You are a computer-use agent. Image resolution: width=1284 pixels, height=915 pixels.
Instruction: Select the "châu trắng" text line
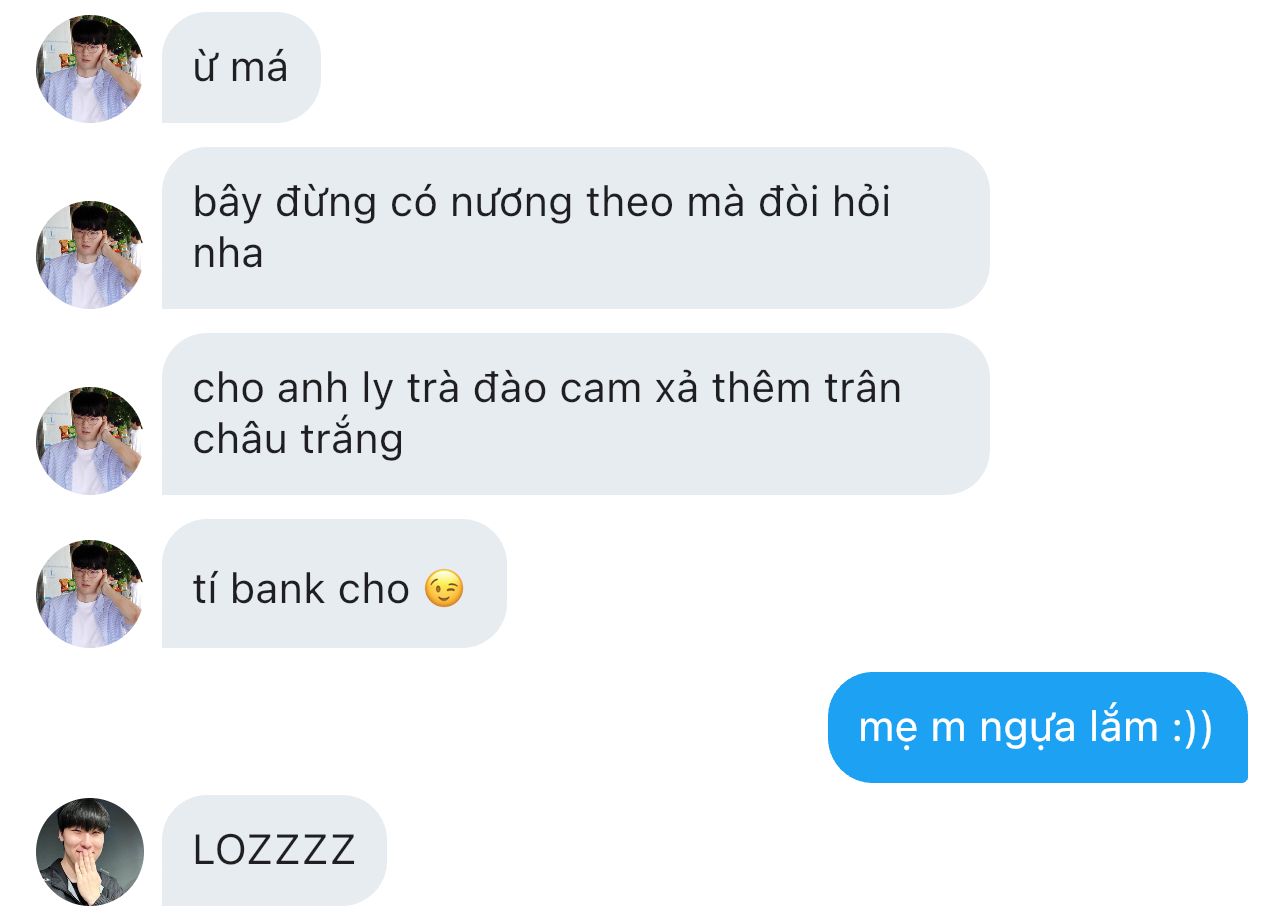click(x=298, y=440)
